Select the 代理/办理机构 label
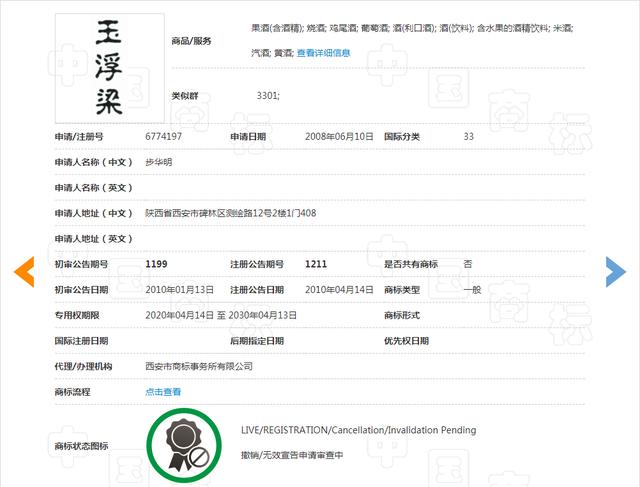This screenshot has height=487, width=640. (83, 366)
